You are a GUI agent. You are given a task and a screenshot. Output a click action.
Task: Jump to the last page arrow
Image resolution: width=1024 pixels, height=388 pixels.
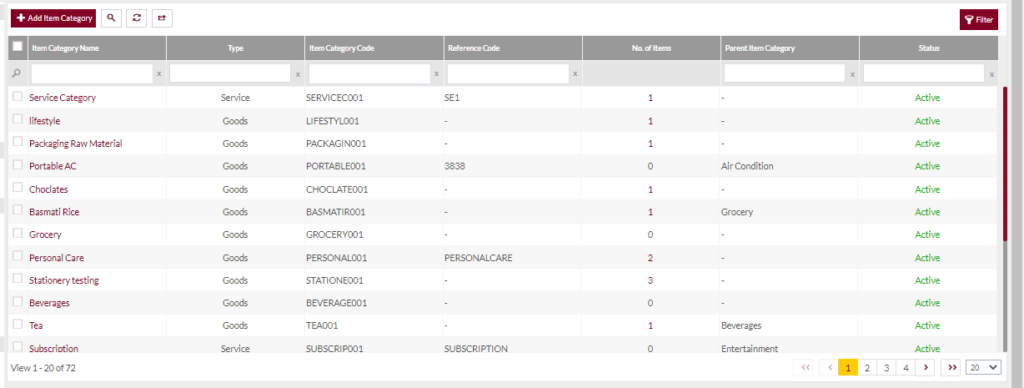(952, 368)
